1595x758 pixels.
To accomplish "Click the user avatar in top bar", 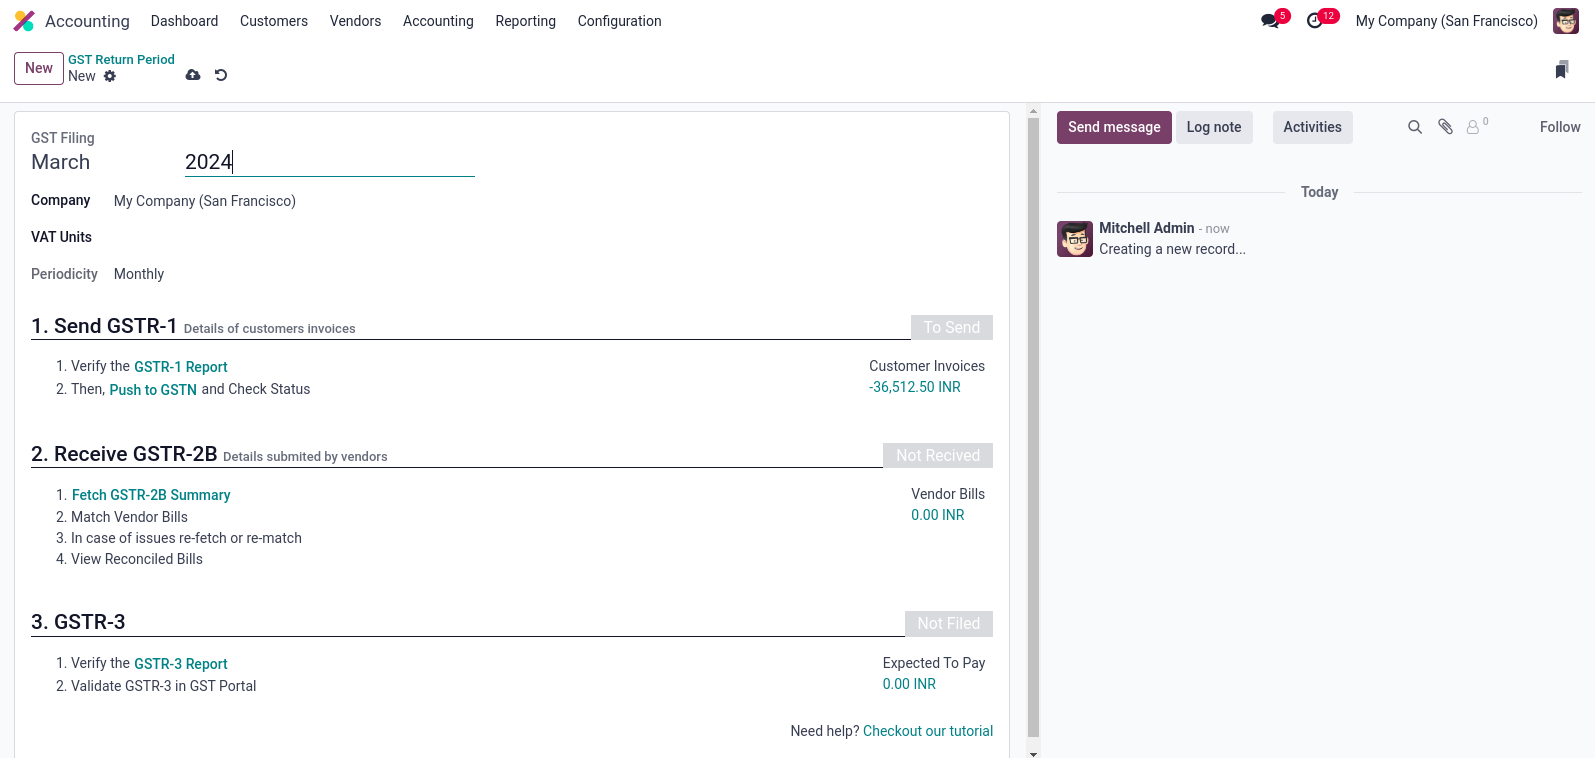I will 1565,21.
